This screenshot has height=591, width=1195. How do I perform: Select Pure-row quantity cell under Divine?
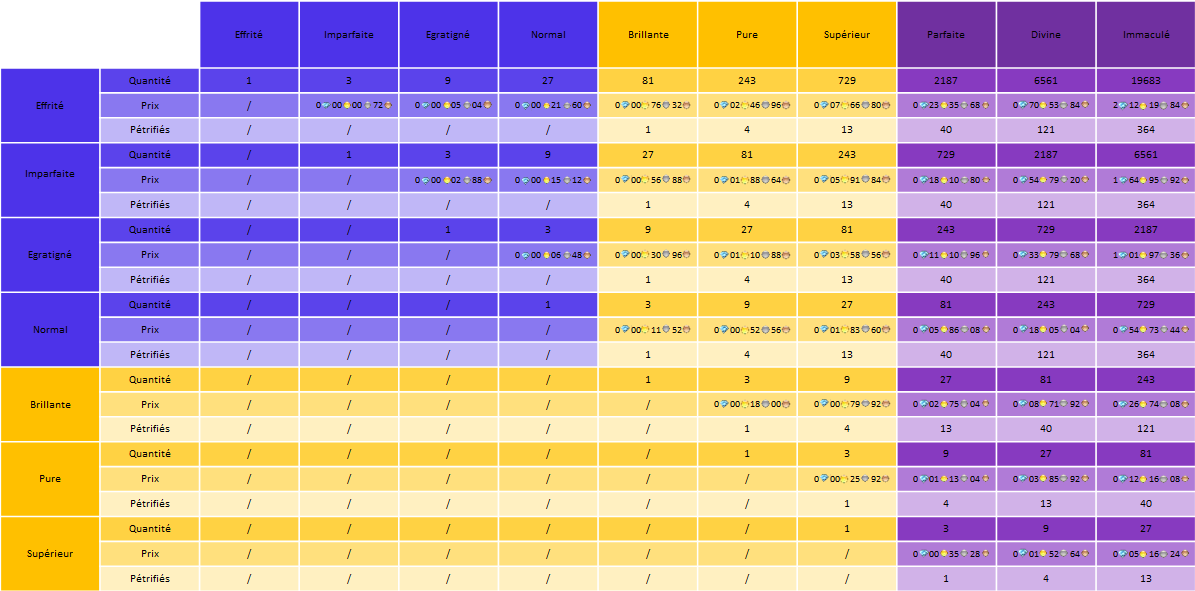point(1046,454)
